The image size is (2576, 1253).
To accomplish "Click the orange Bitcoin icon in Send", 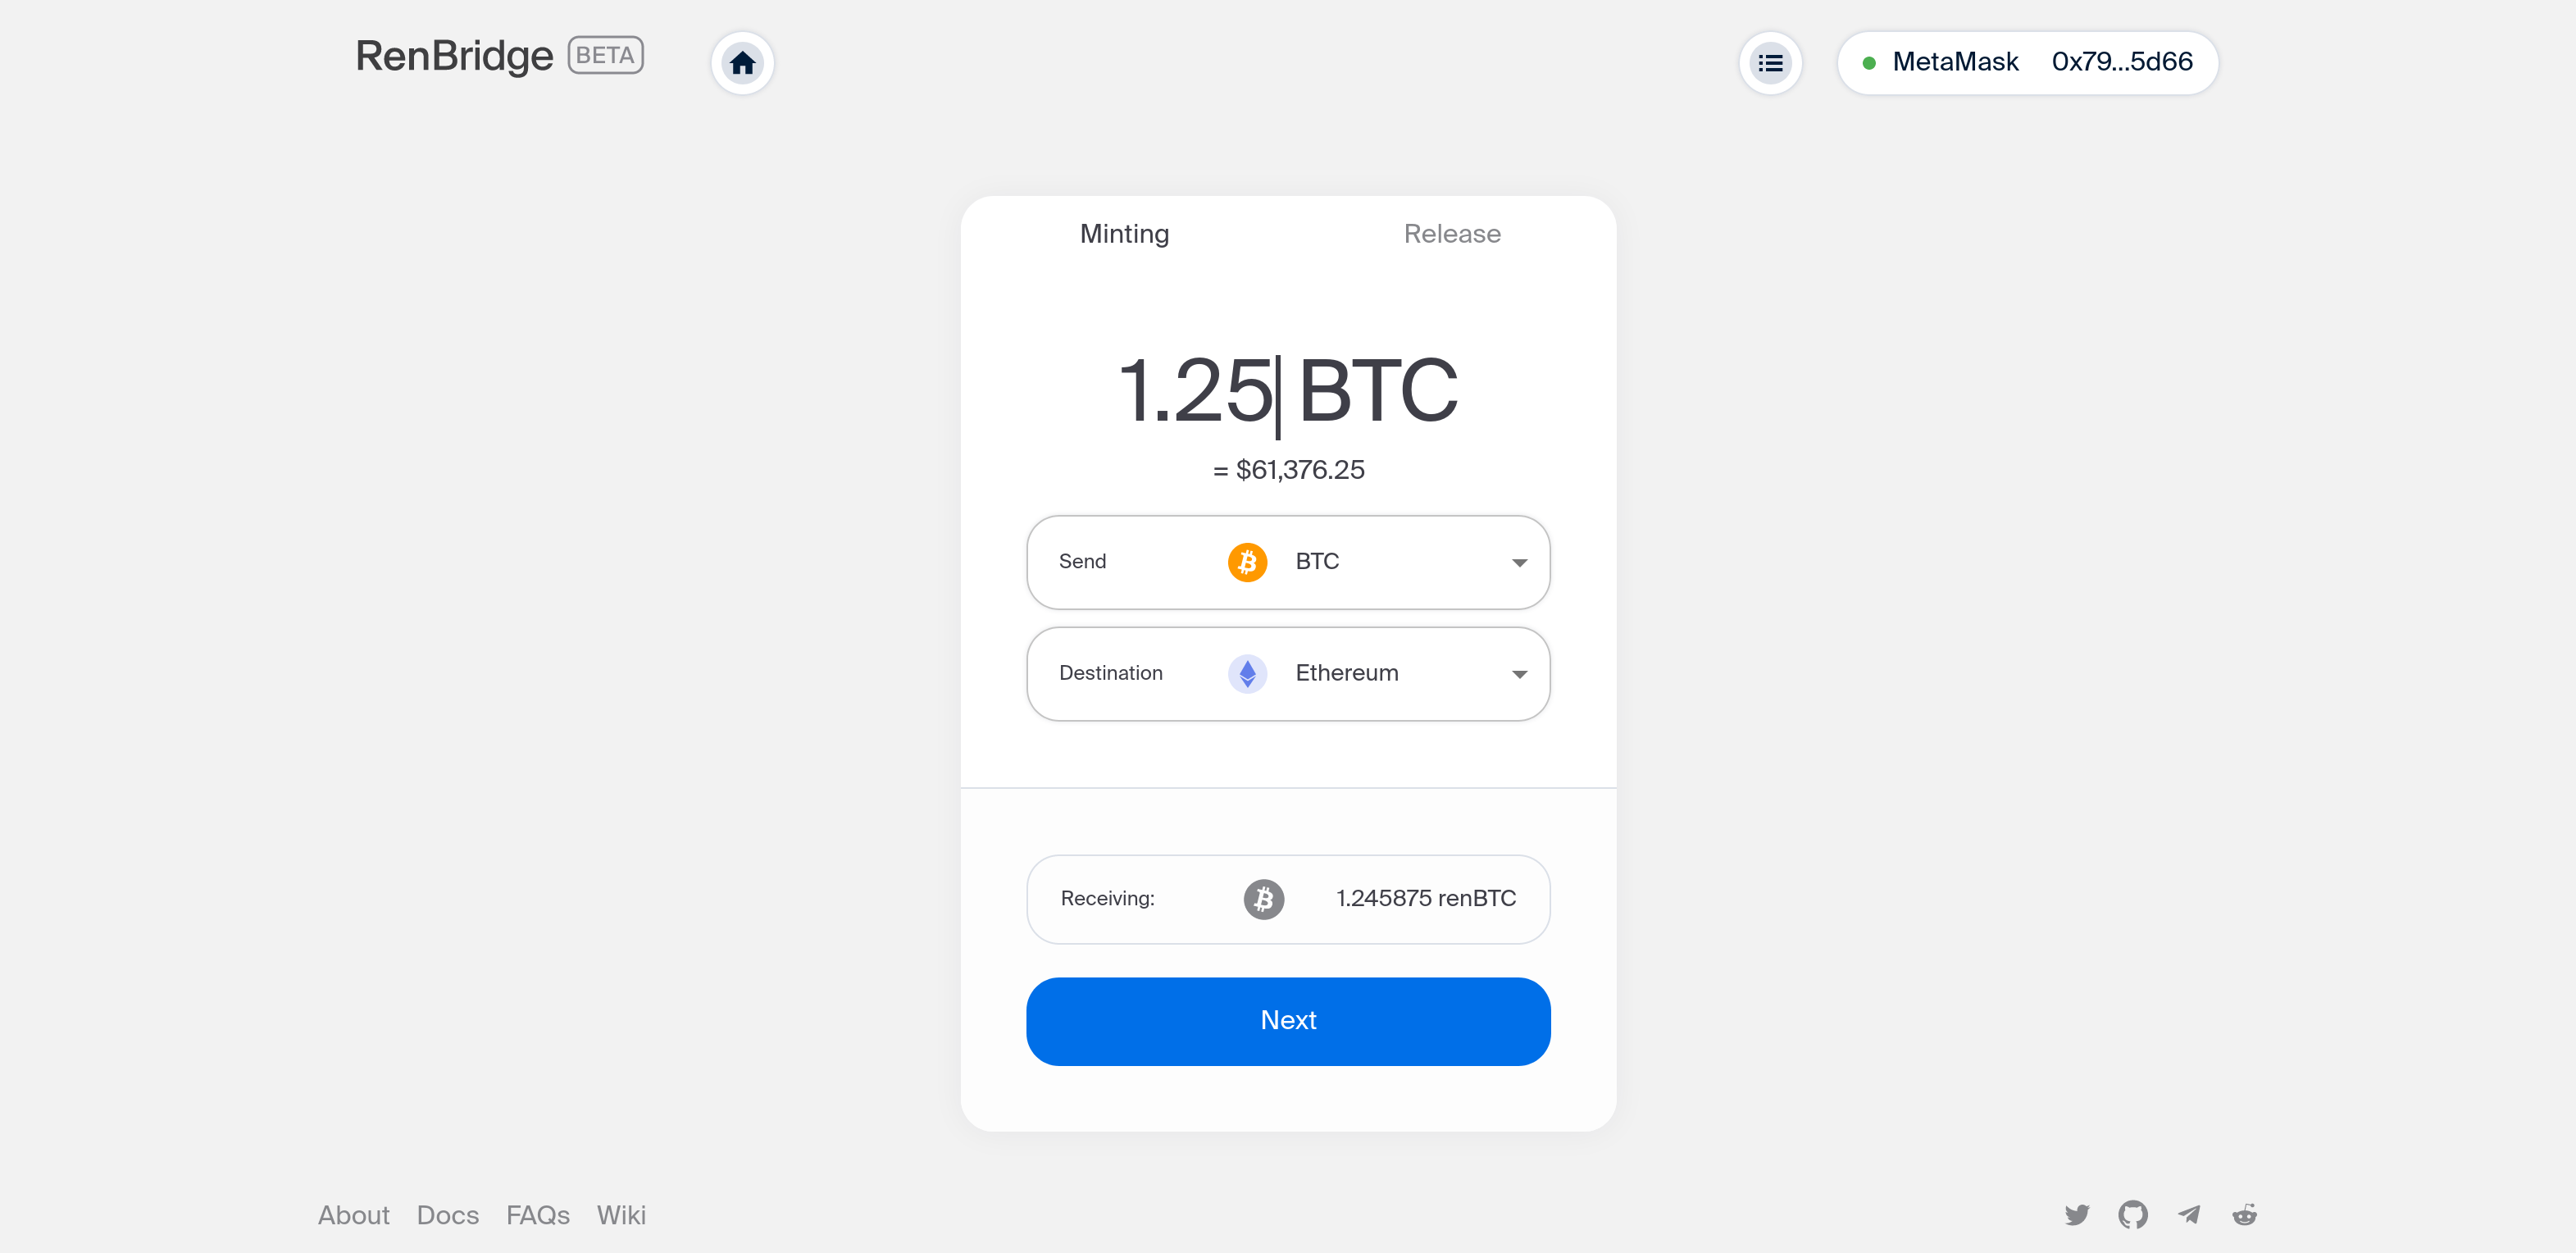I will coord(1247,562).
